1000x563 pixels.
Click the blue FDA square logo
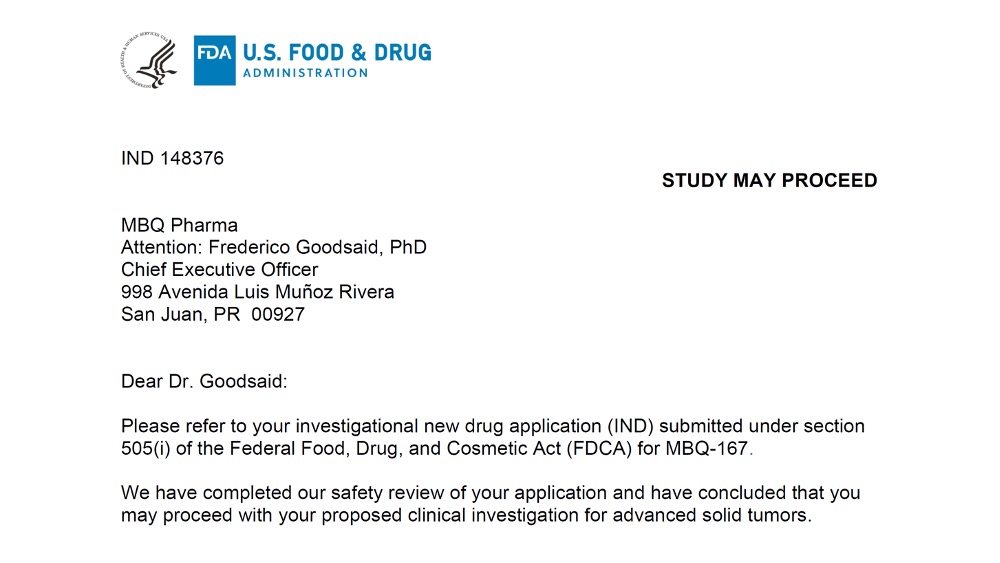[214, 61]
